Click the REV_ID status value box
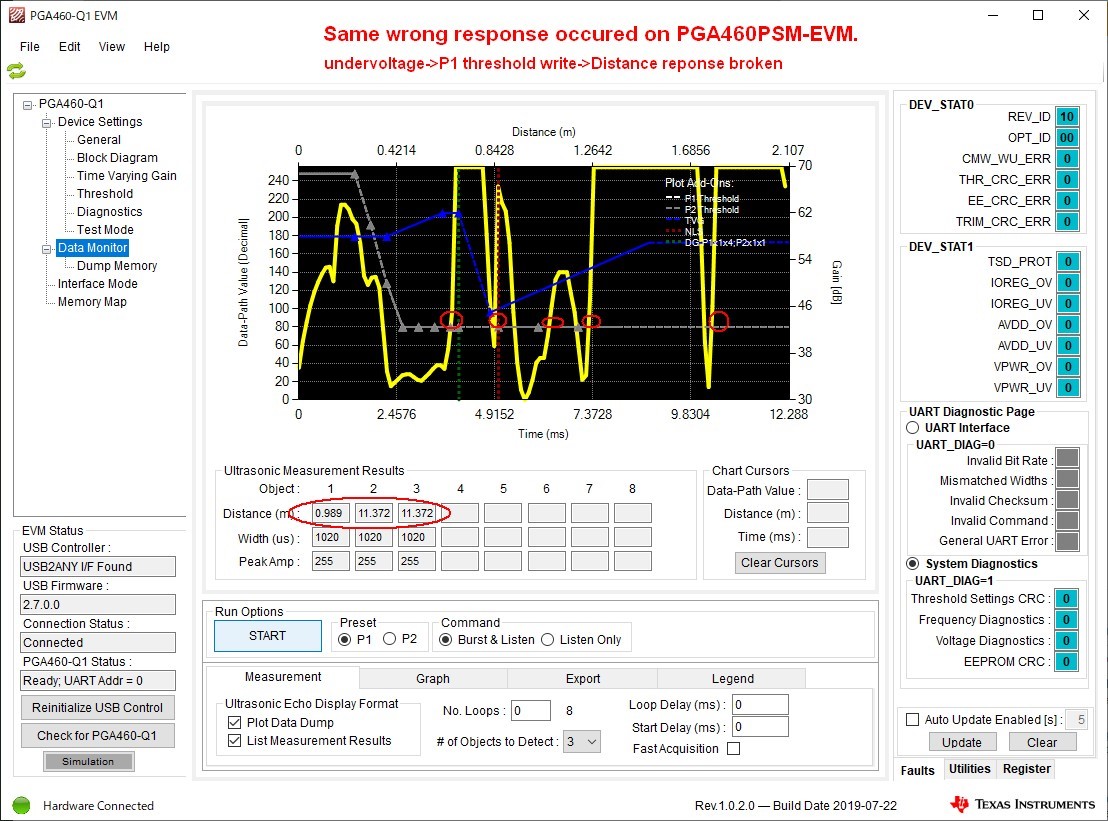This screenshot has height=821, width=1108. pos(1067,117)
